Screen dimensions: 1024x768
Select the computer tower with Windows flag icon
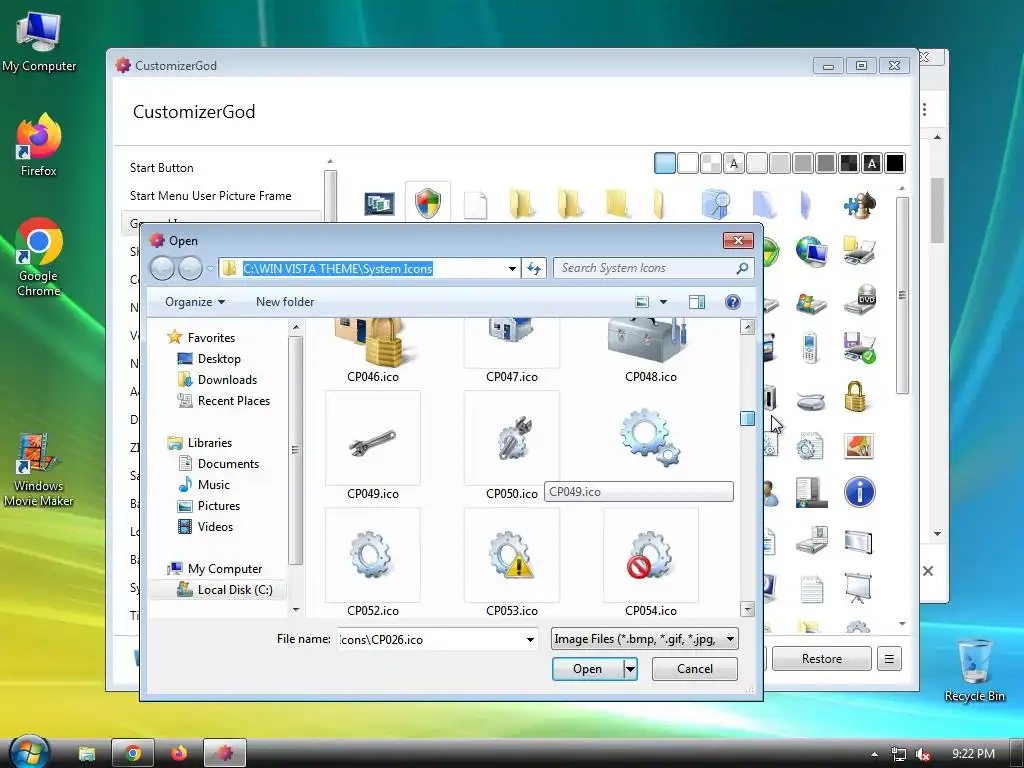click(x=811, y=492)
